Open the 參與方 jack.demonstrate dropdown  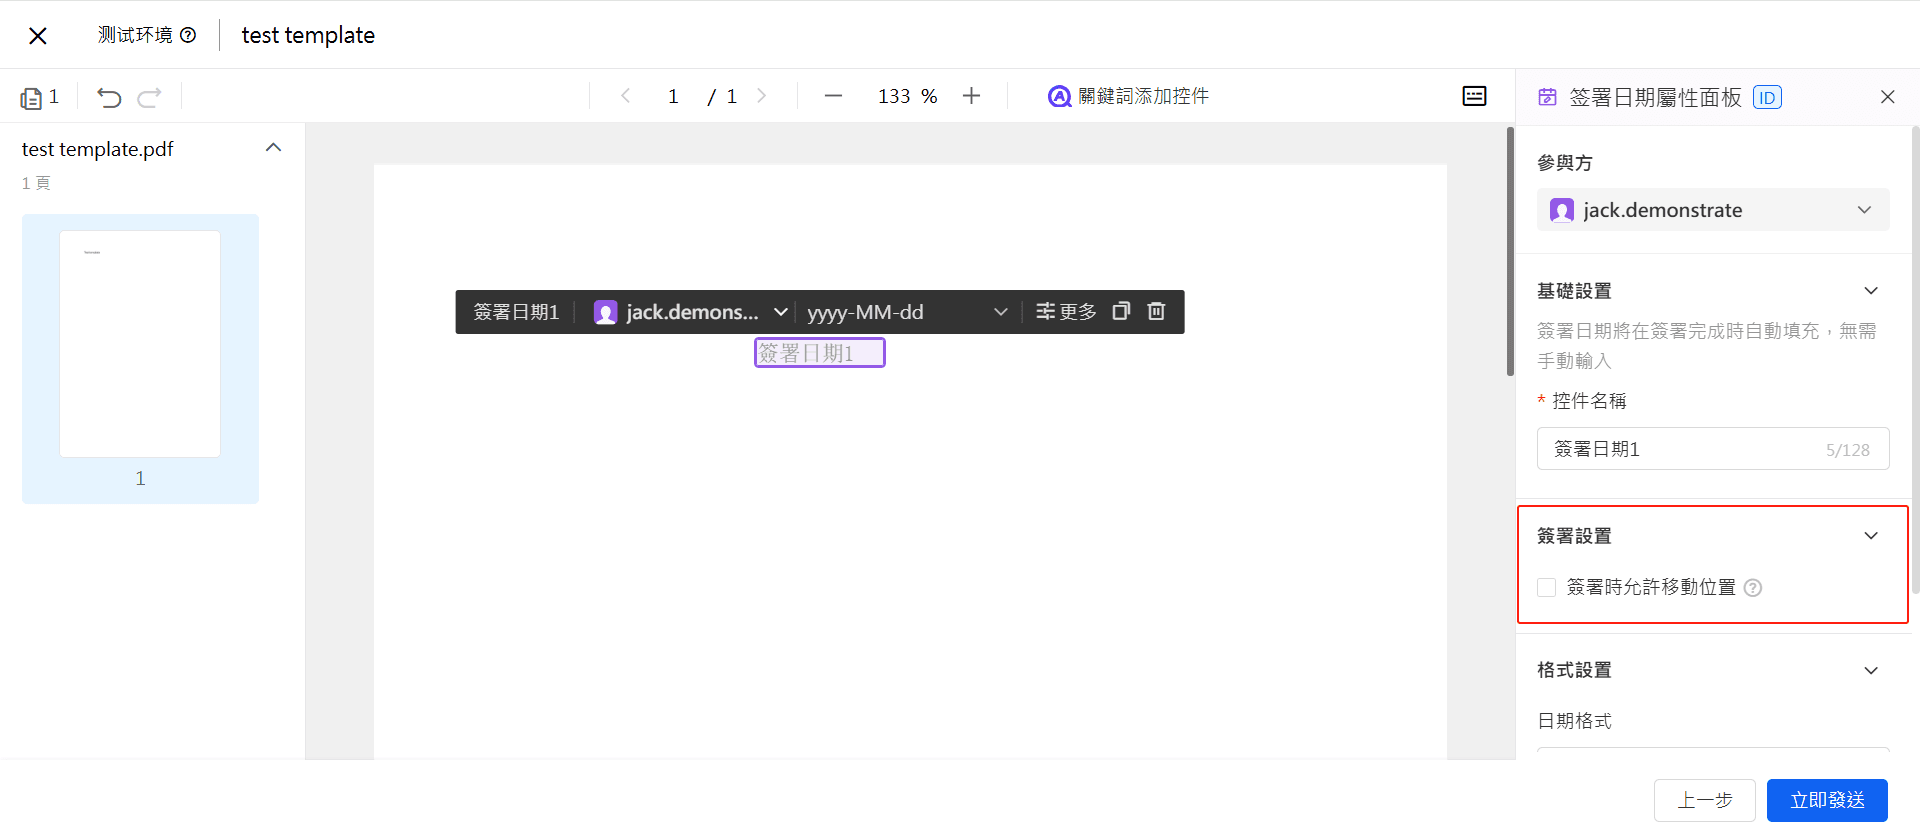click(x=1713, y=210)
